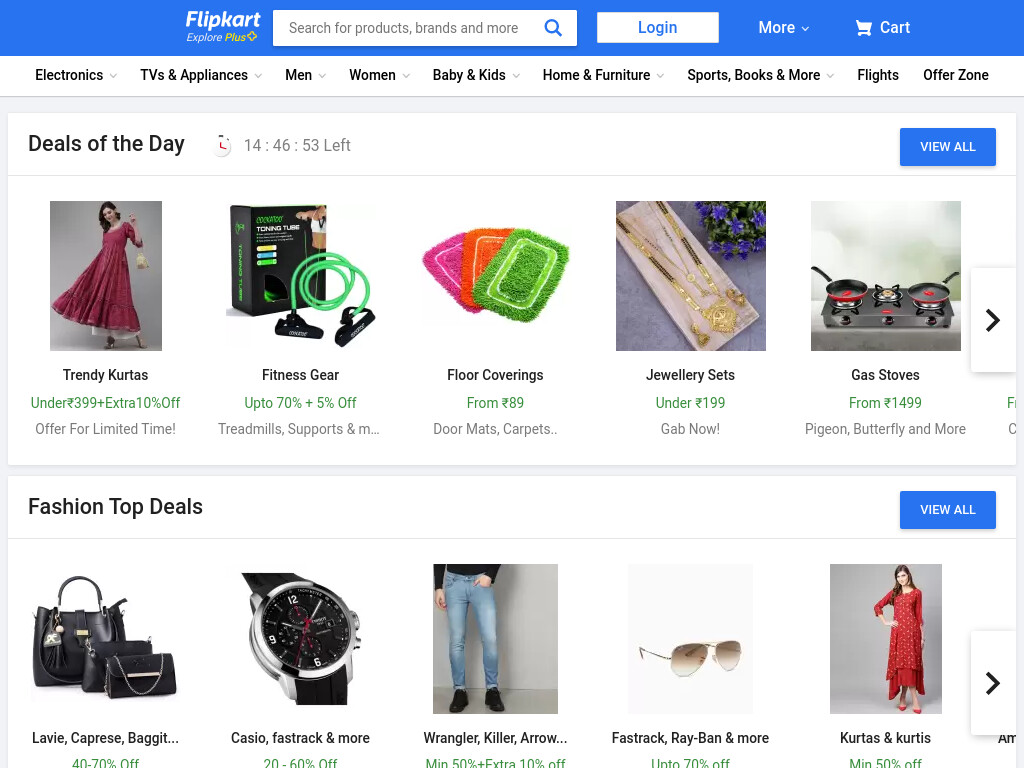Click 'Under ₹199' price text
Screen dimensions: 1024x768
coord(690,403)
